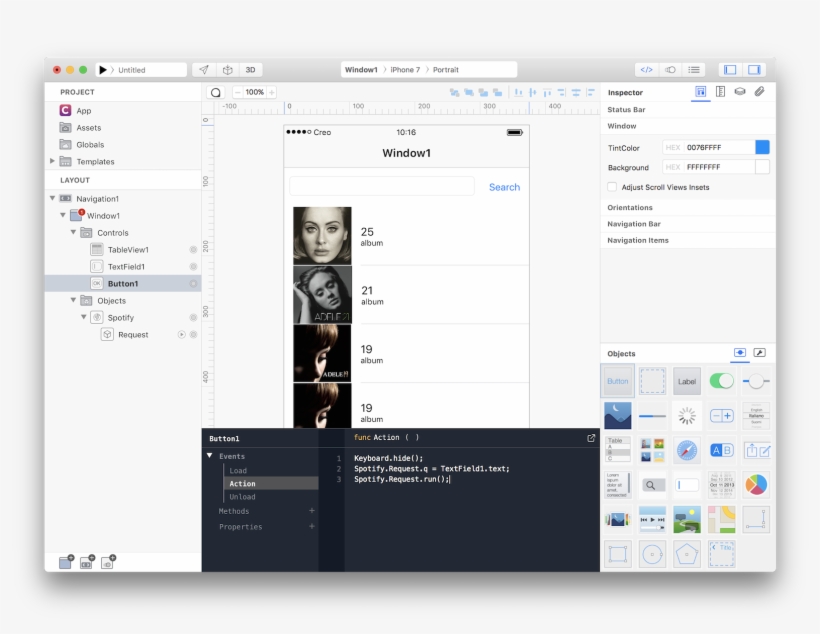Select the Label object from the Objects library
The width and height of the screenshot is (820, 634).
[x=687, y=380]
